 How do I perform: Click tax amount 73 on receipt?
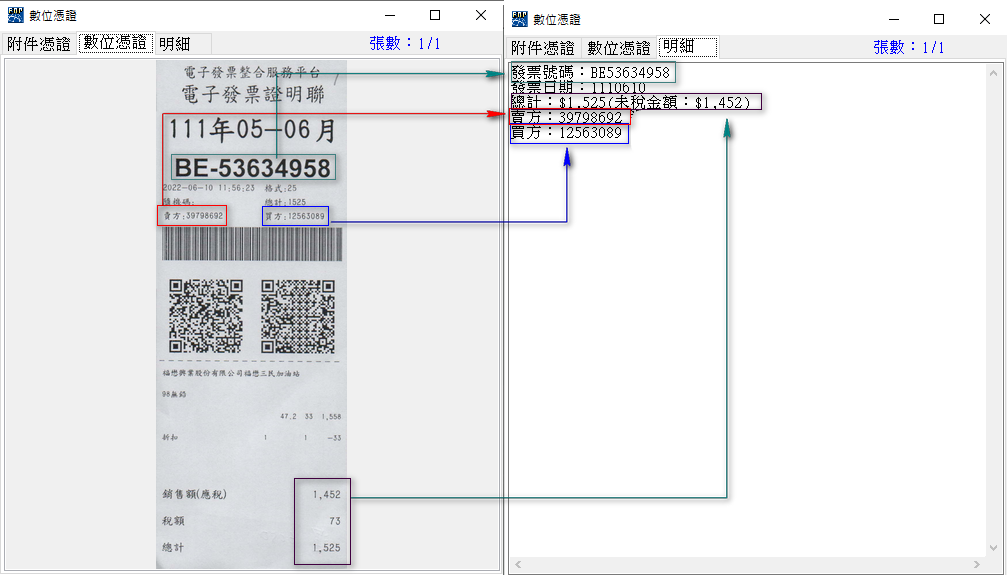[335, 521]
